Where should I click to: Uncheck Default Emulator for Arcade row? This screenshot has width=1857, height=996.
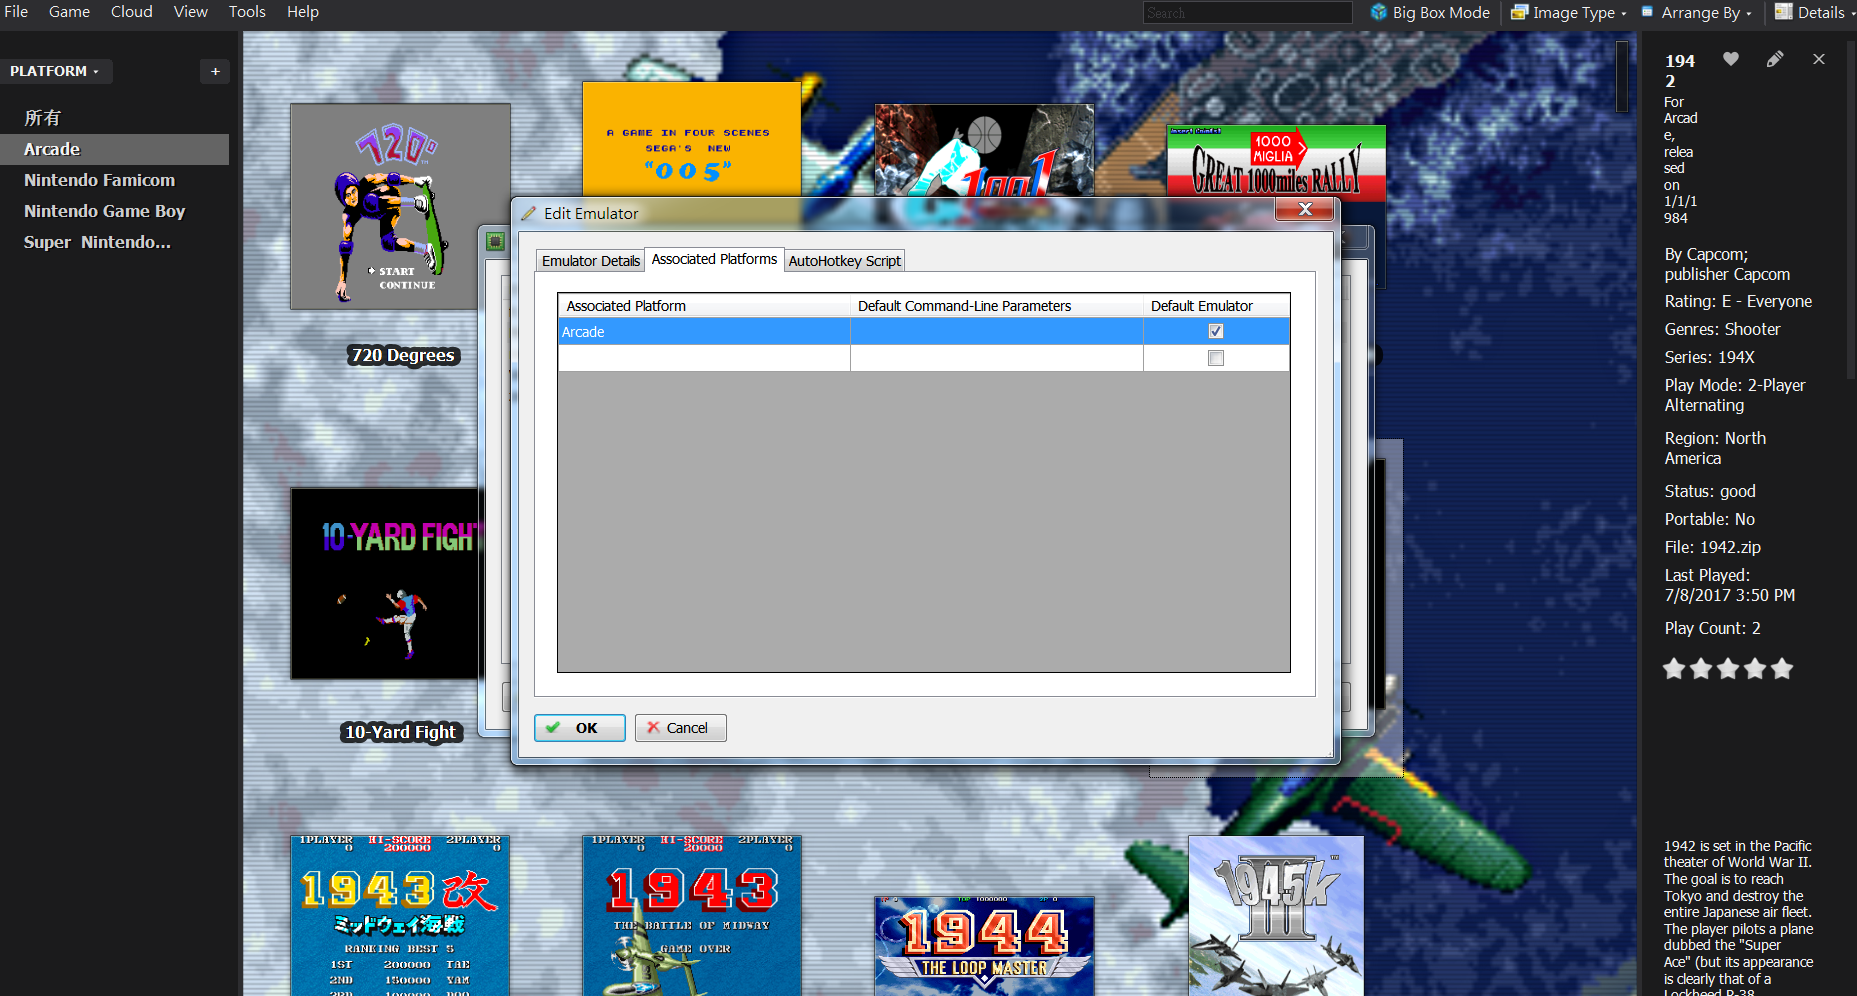pos(1216,331)
